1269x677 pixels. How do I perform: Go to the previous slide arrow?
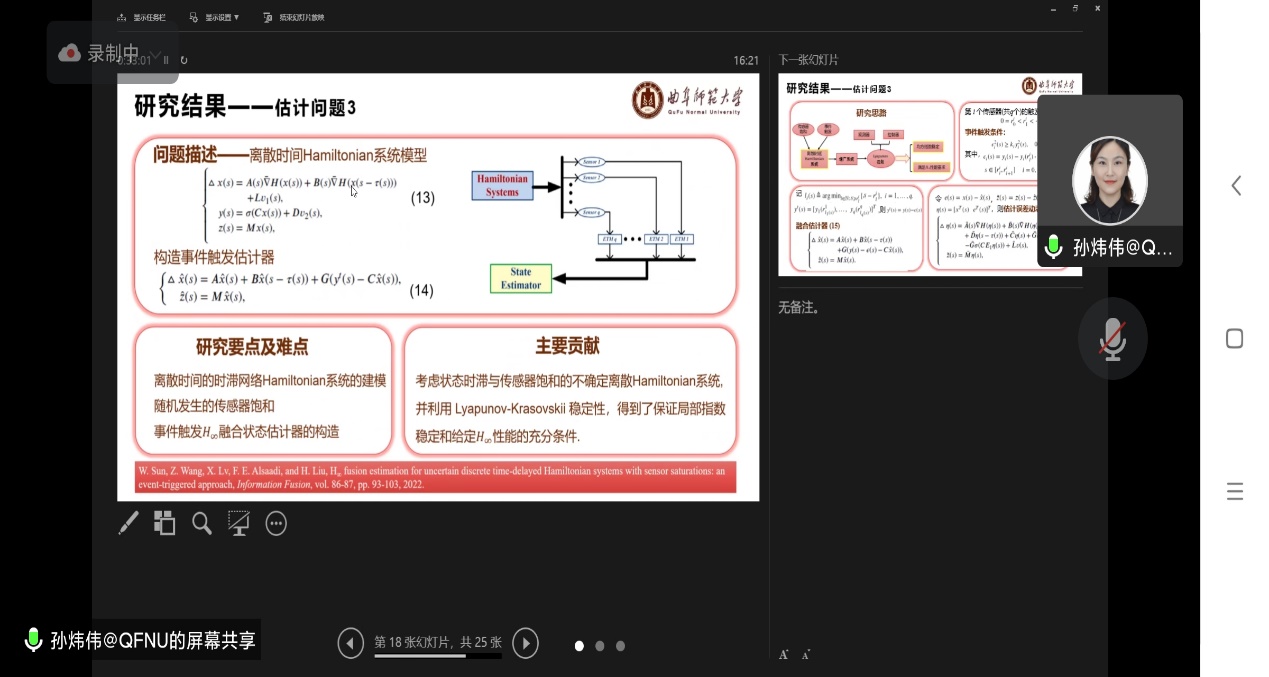point(351,643)
